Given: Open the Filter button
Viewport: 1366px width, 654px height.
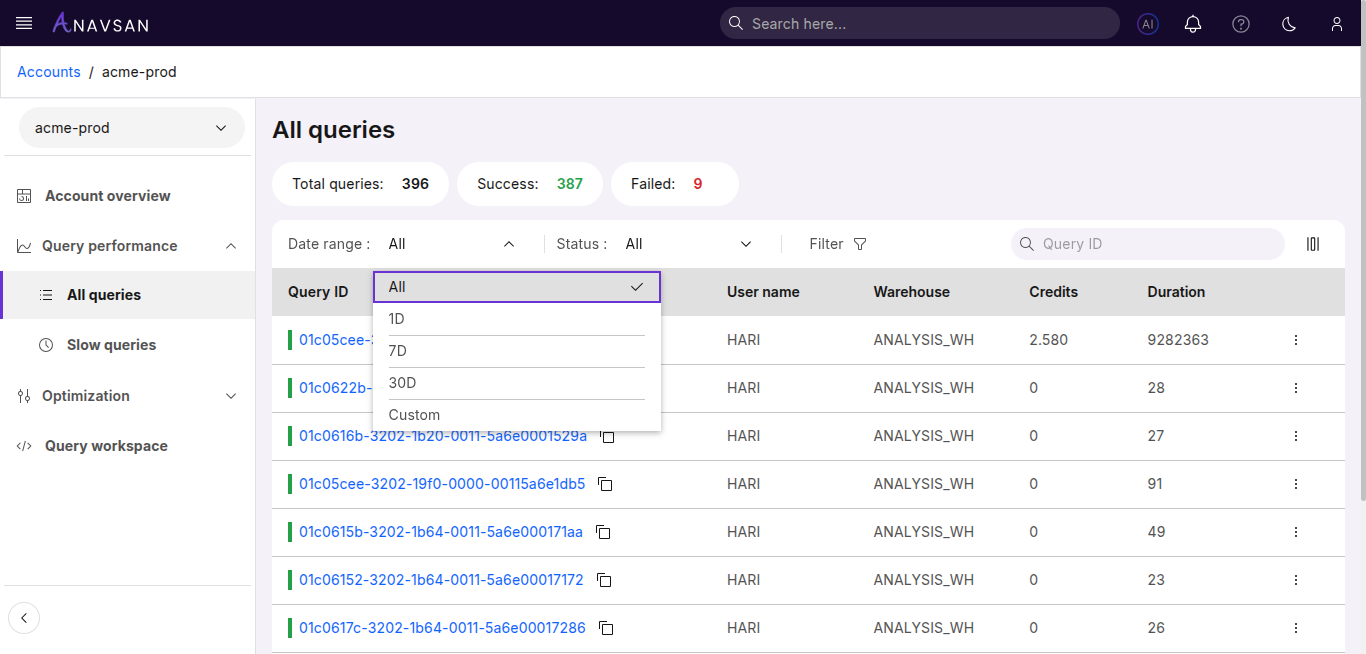Looking at the screenshot, I should click(x=838, y=244).
